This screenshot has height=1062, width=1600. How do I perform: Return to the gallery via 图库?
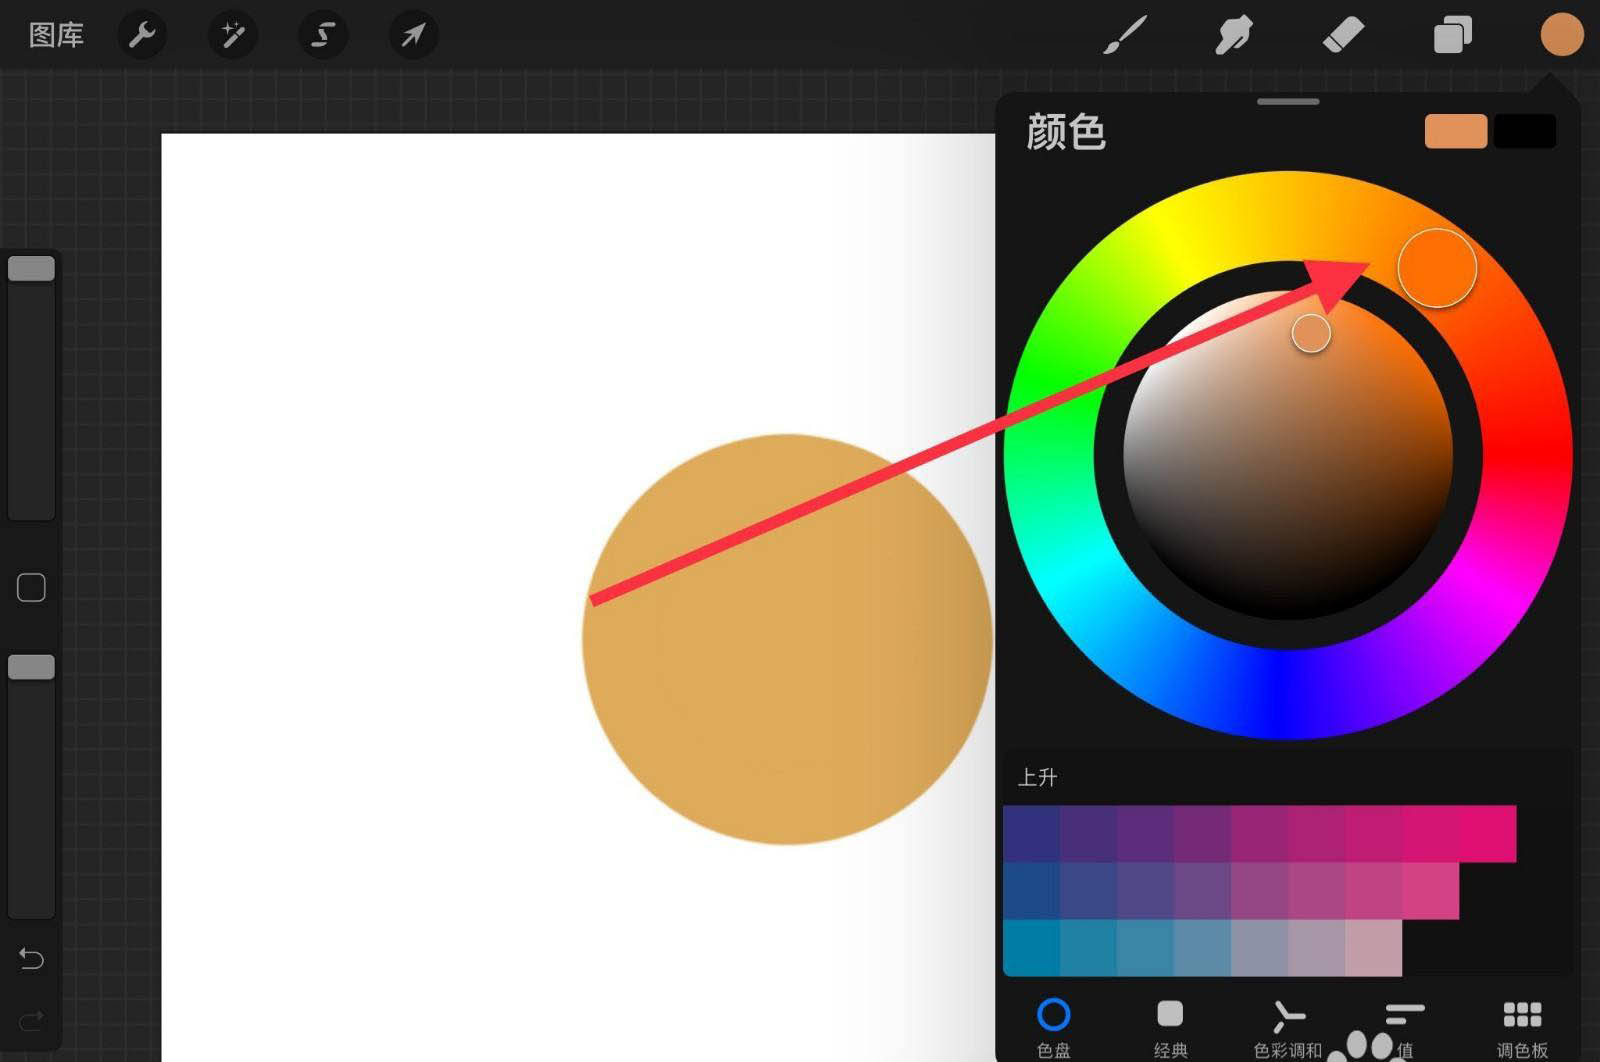[56, 35]
